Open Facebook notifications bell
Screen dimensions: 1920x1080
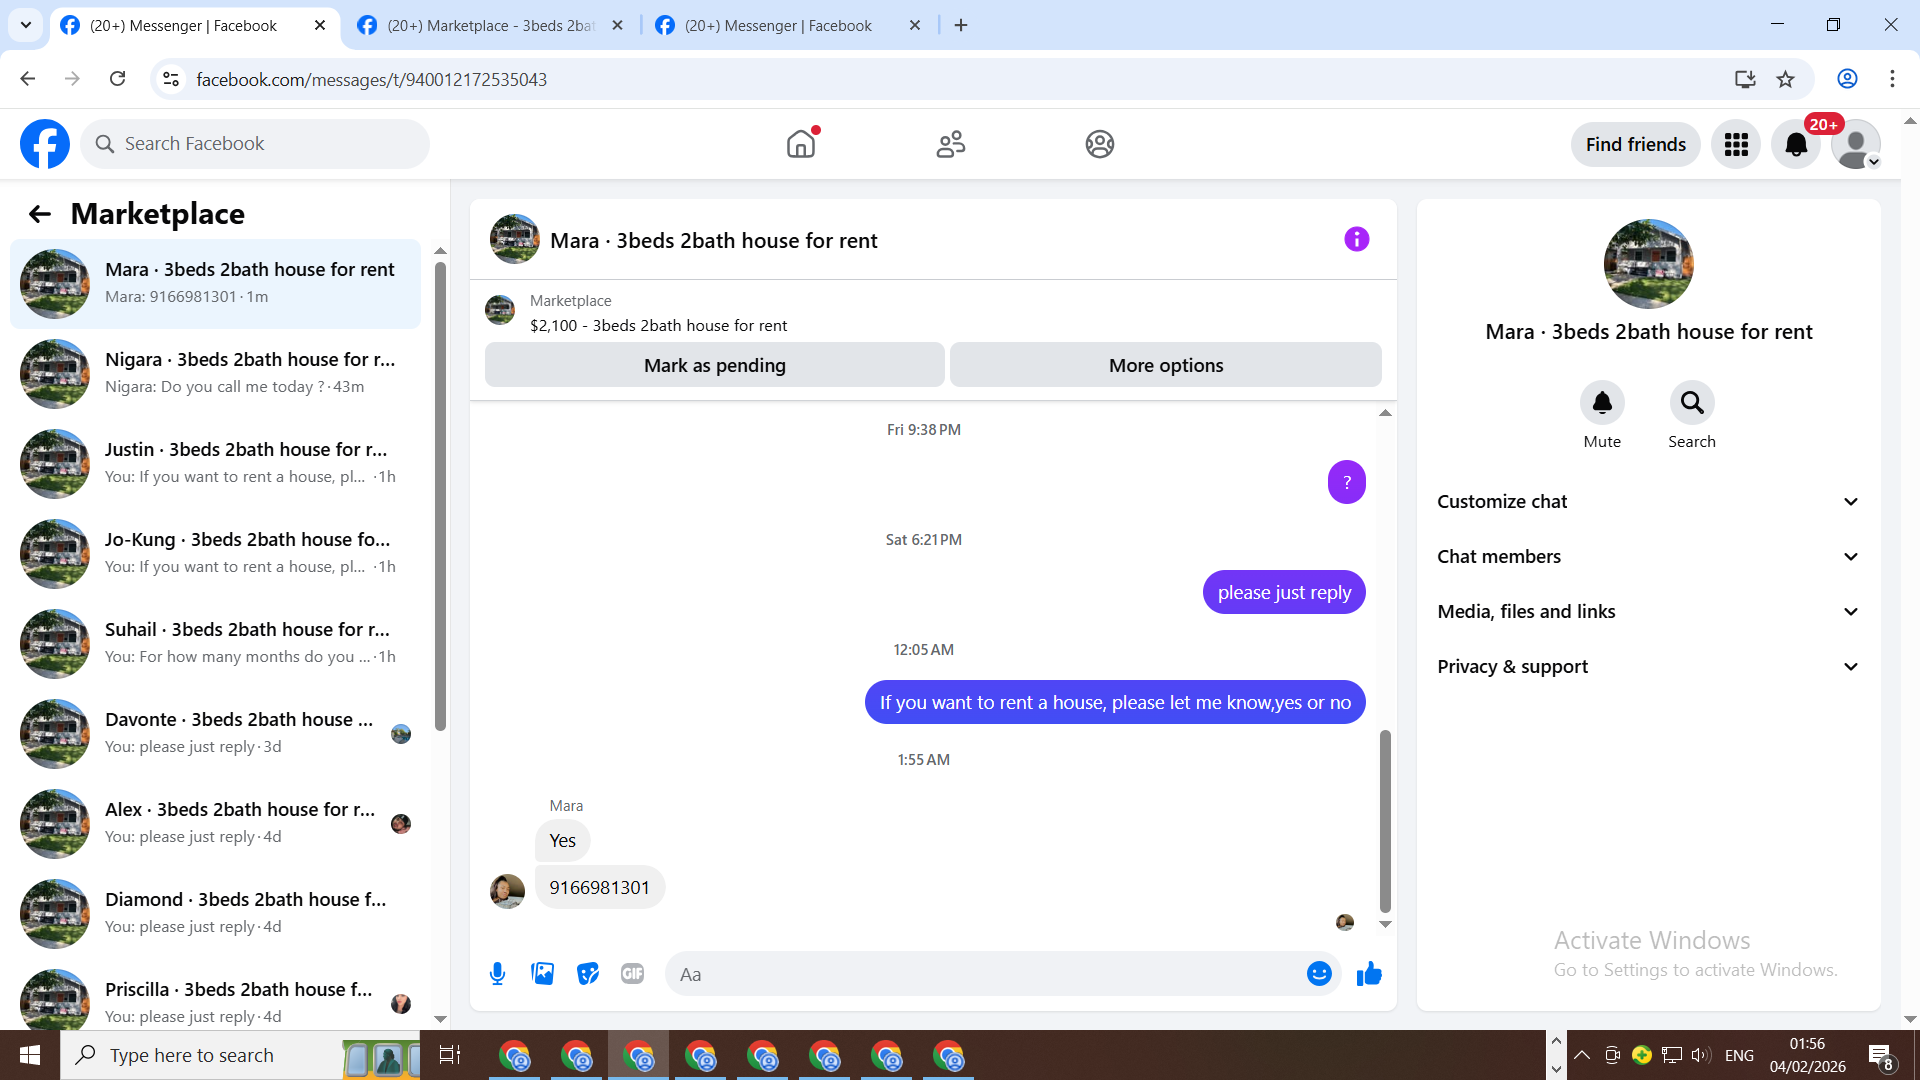point(1796,145)
